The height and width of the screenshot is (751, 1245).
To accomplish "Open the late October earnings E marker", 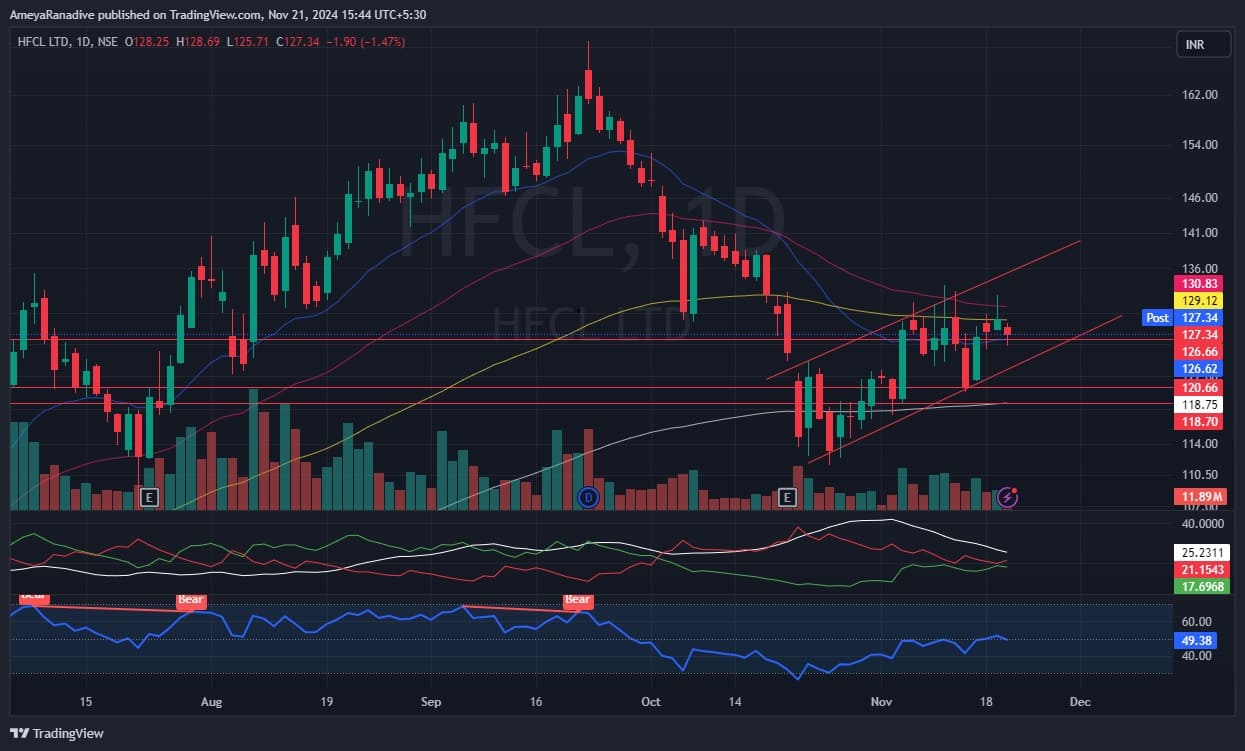I will tap(787, 497).
